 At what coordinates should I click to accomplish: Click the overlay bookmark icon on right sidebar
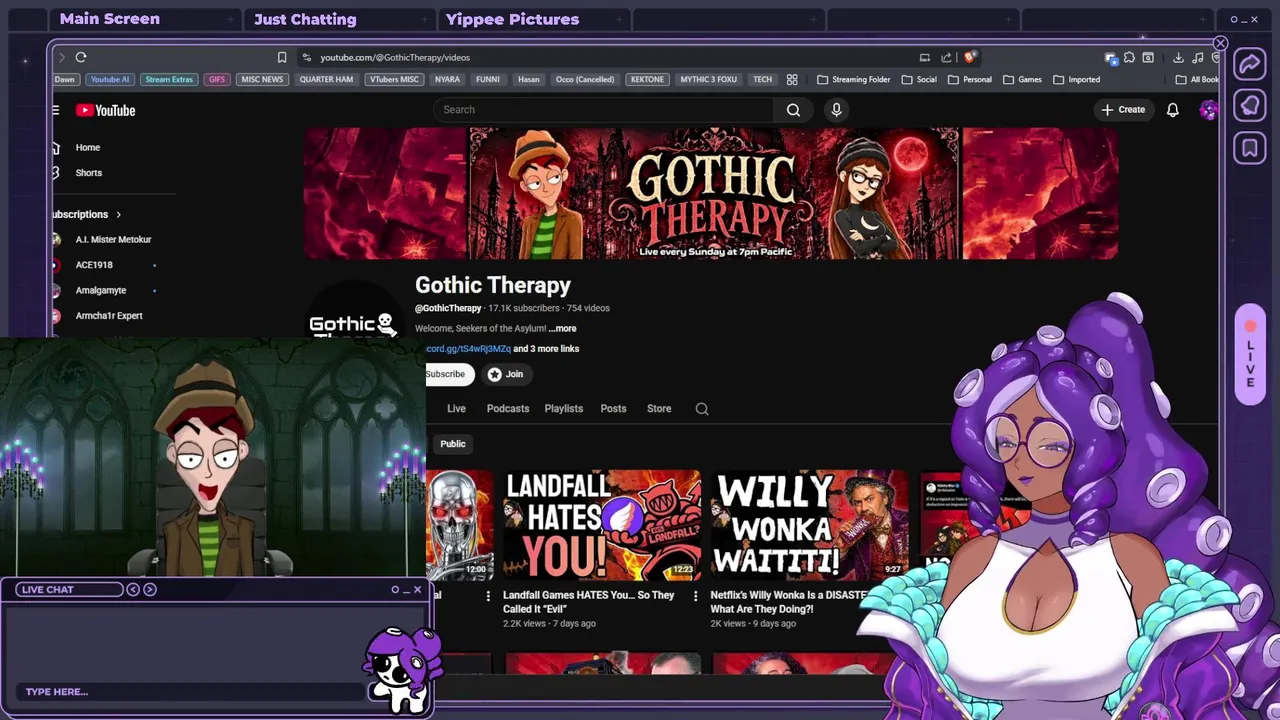pyautogui.click(x=1250, y=148)
